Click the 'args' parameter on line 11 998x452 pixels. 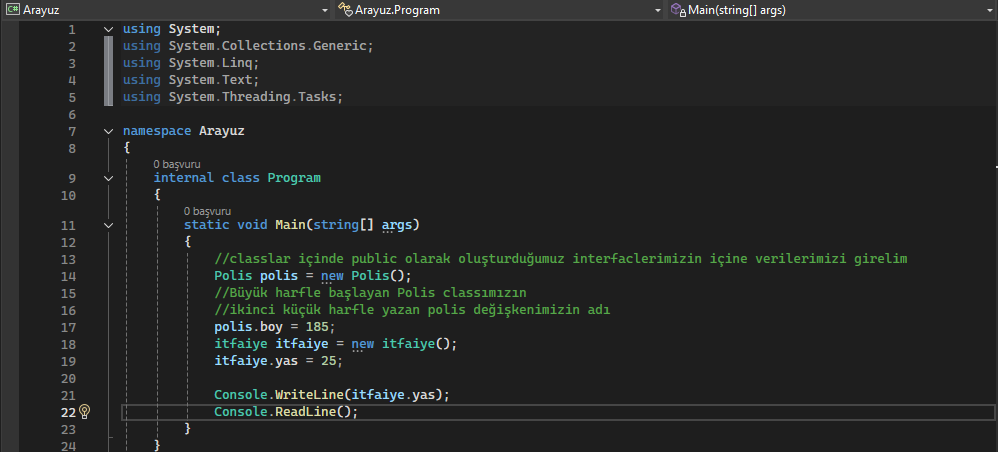click(x=397, y=225)
